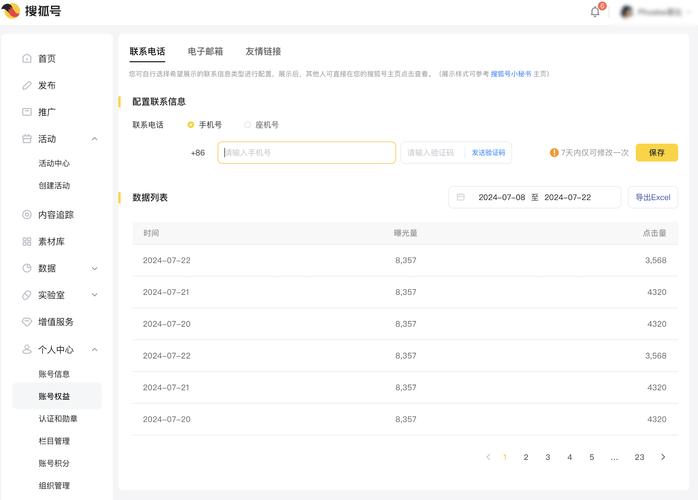Click the icon beside 推广
Screen dimensions: 698x500
pyautogui.click(x=27, y=112)
